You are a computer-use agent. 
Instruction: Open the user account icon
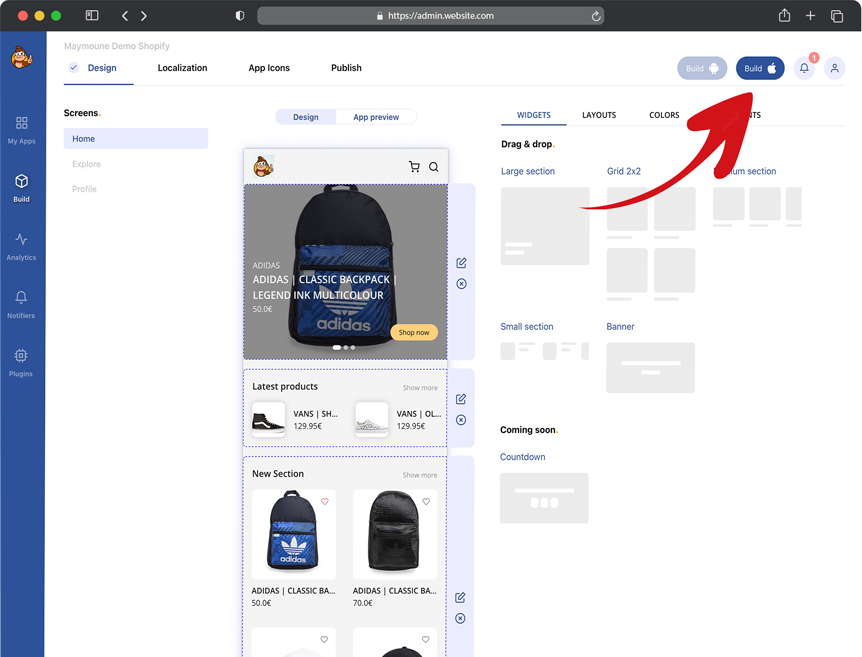(835, 68)
